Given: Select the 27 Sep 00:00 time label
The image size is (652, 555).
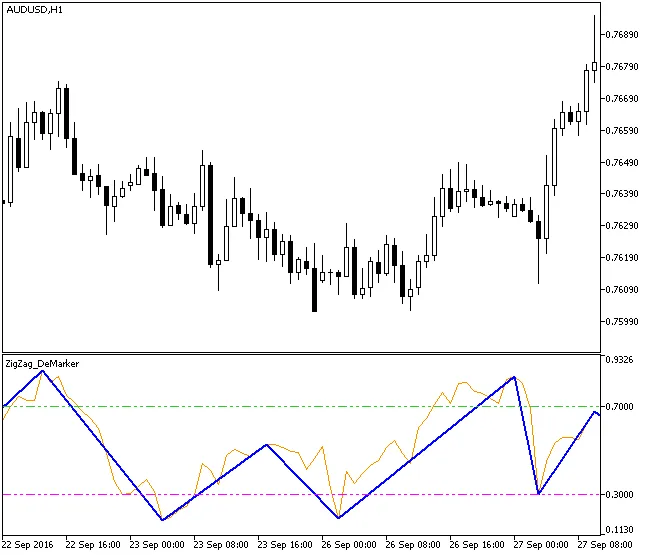Looking at the screenshot, I should click(541, 545).
